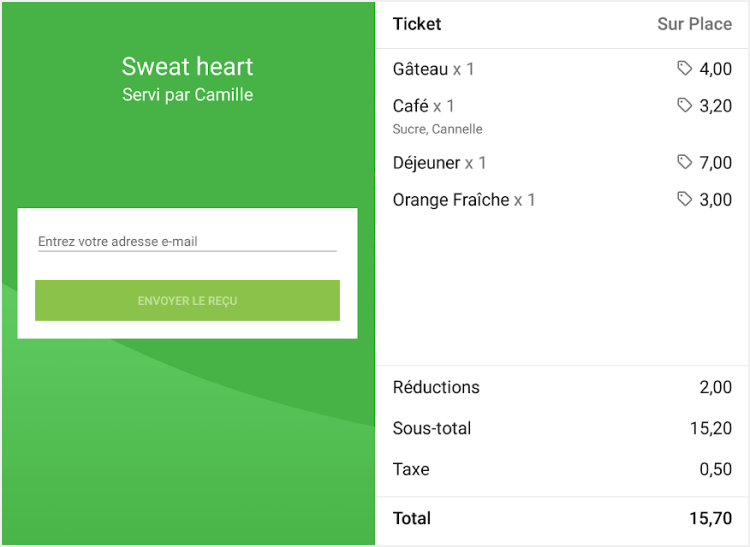Click the Taxe row value 0,50
Image resolution: width=750 pixels, height=547 pixels.
(x=715, y=469)
